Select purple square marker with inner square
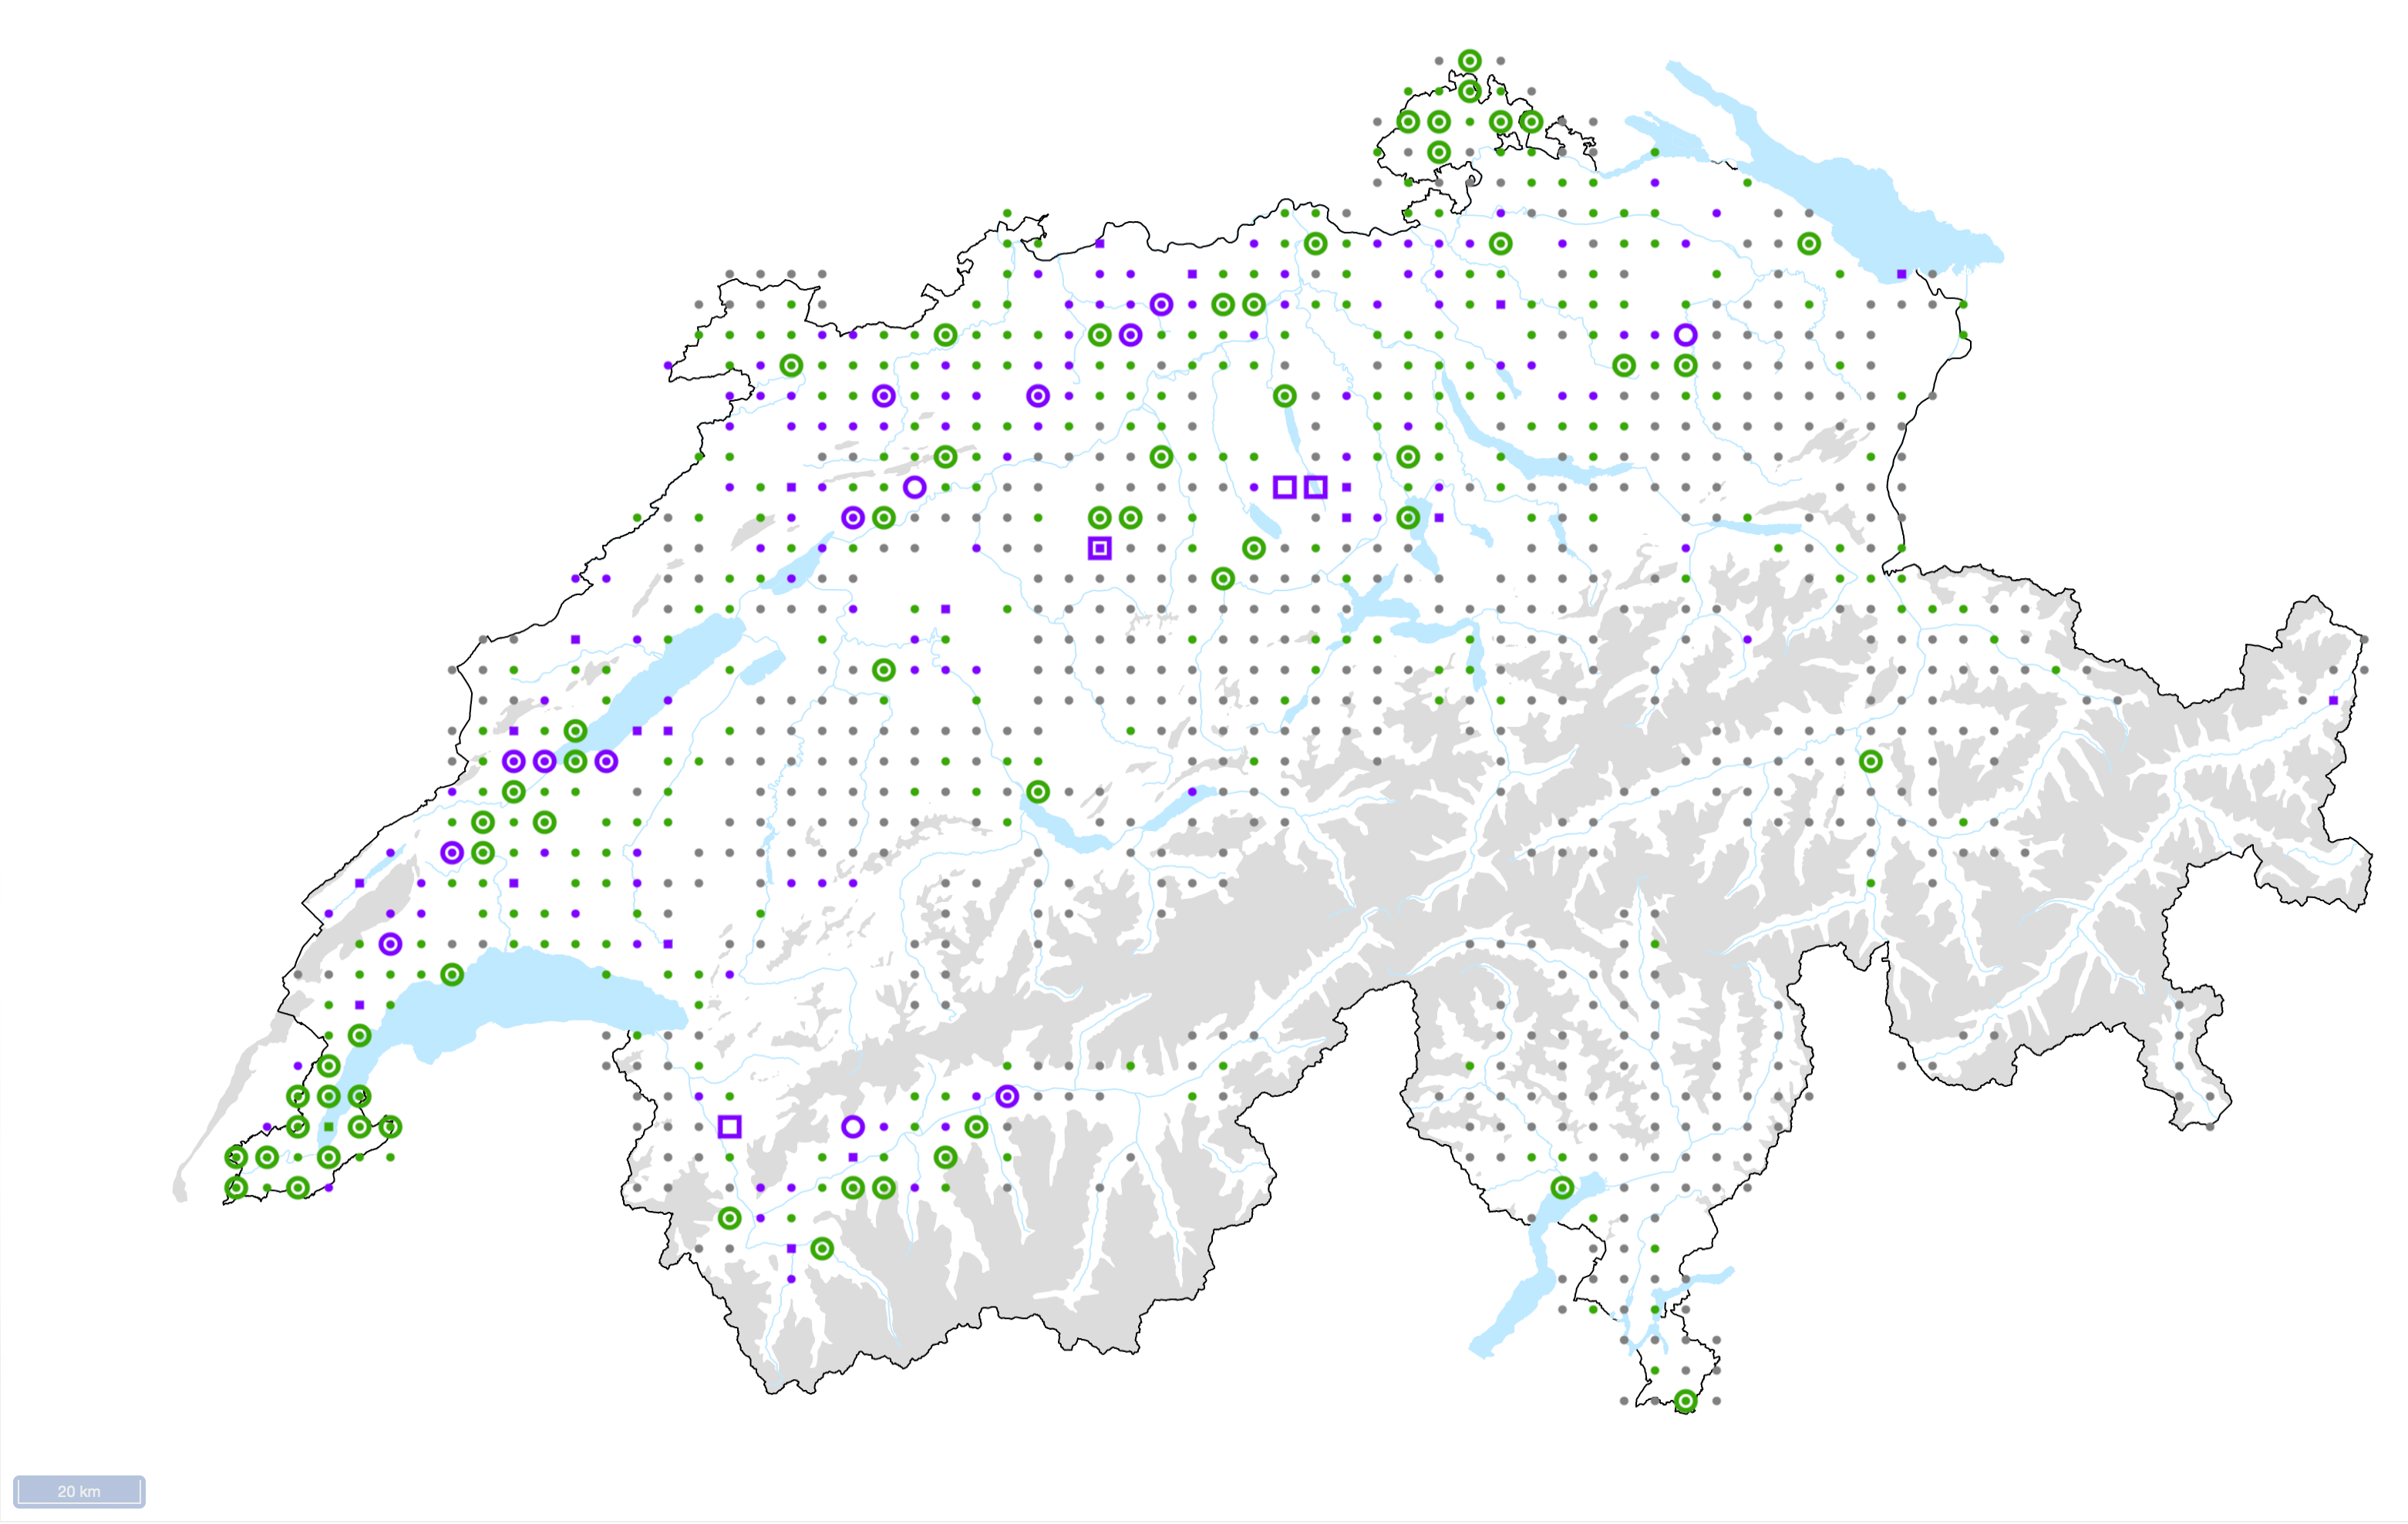This screenshot has width=2408, height=1524. coord(1099,548)
